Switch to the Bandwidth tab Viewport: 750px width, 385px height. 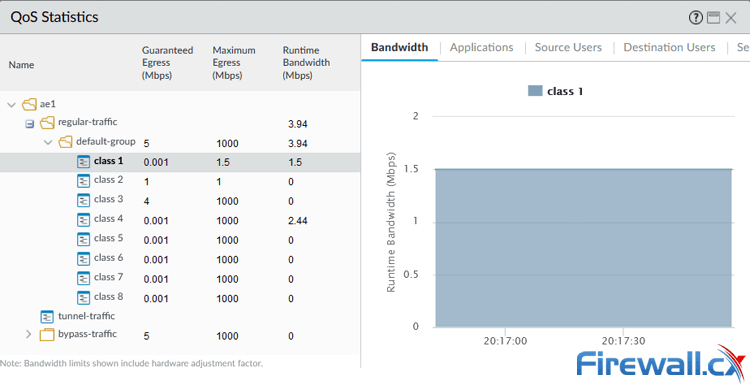pos(399,47)
